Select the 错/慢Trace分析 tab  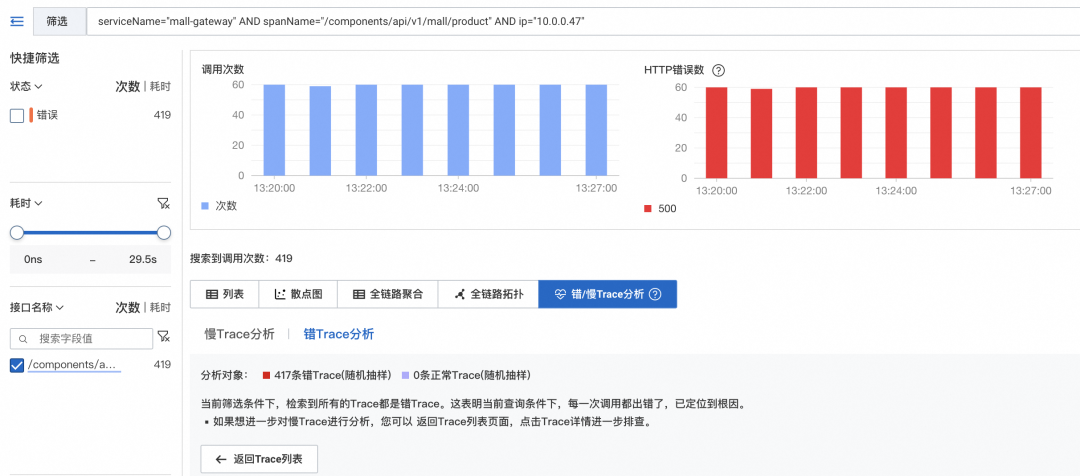(608, 294)
